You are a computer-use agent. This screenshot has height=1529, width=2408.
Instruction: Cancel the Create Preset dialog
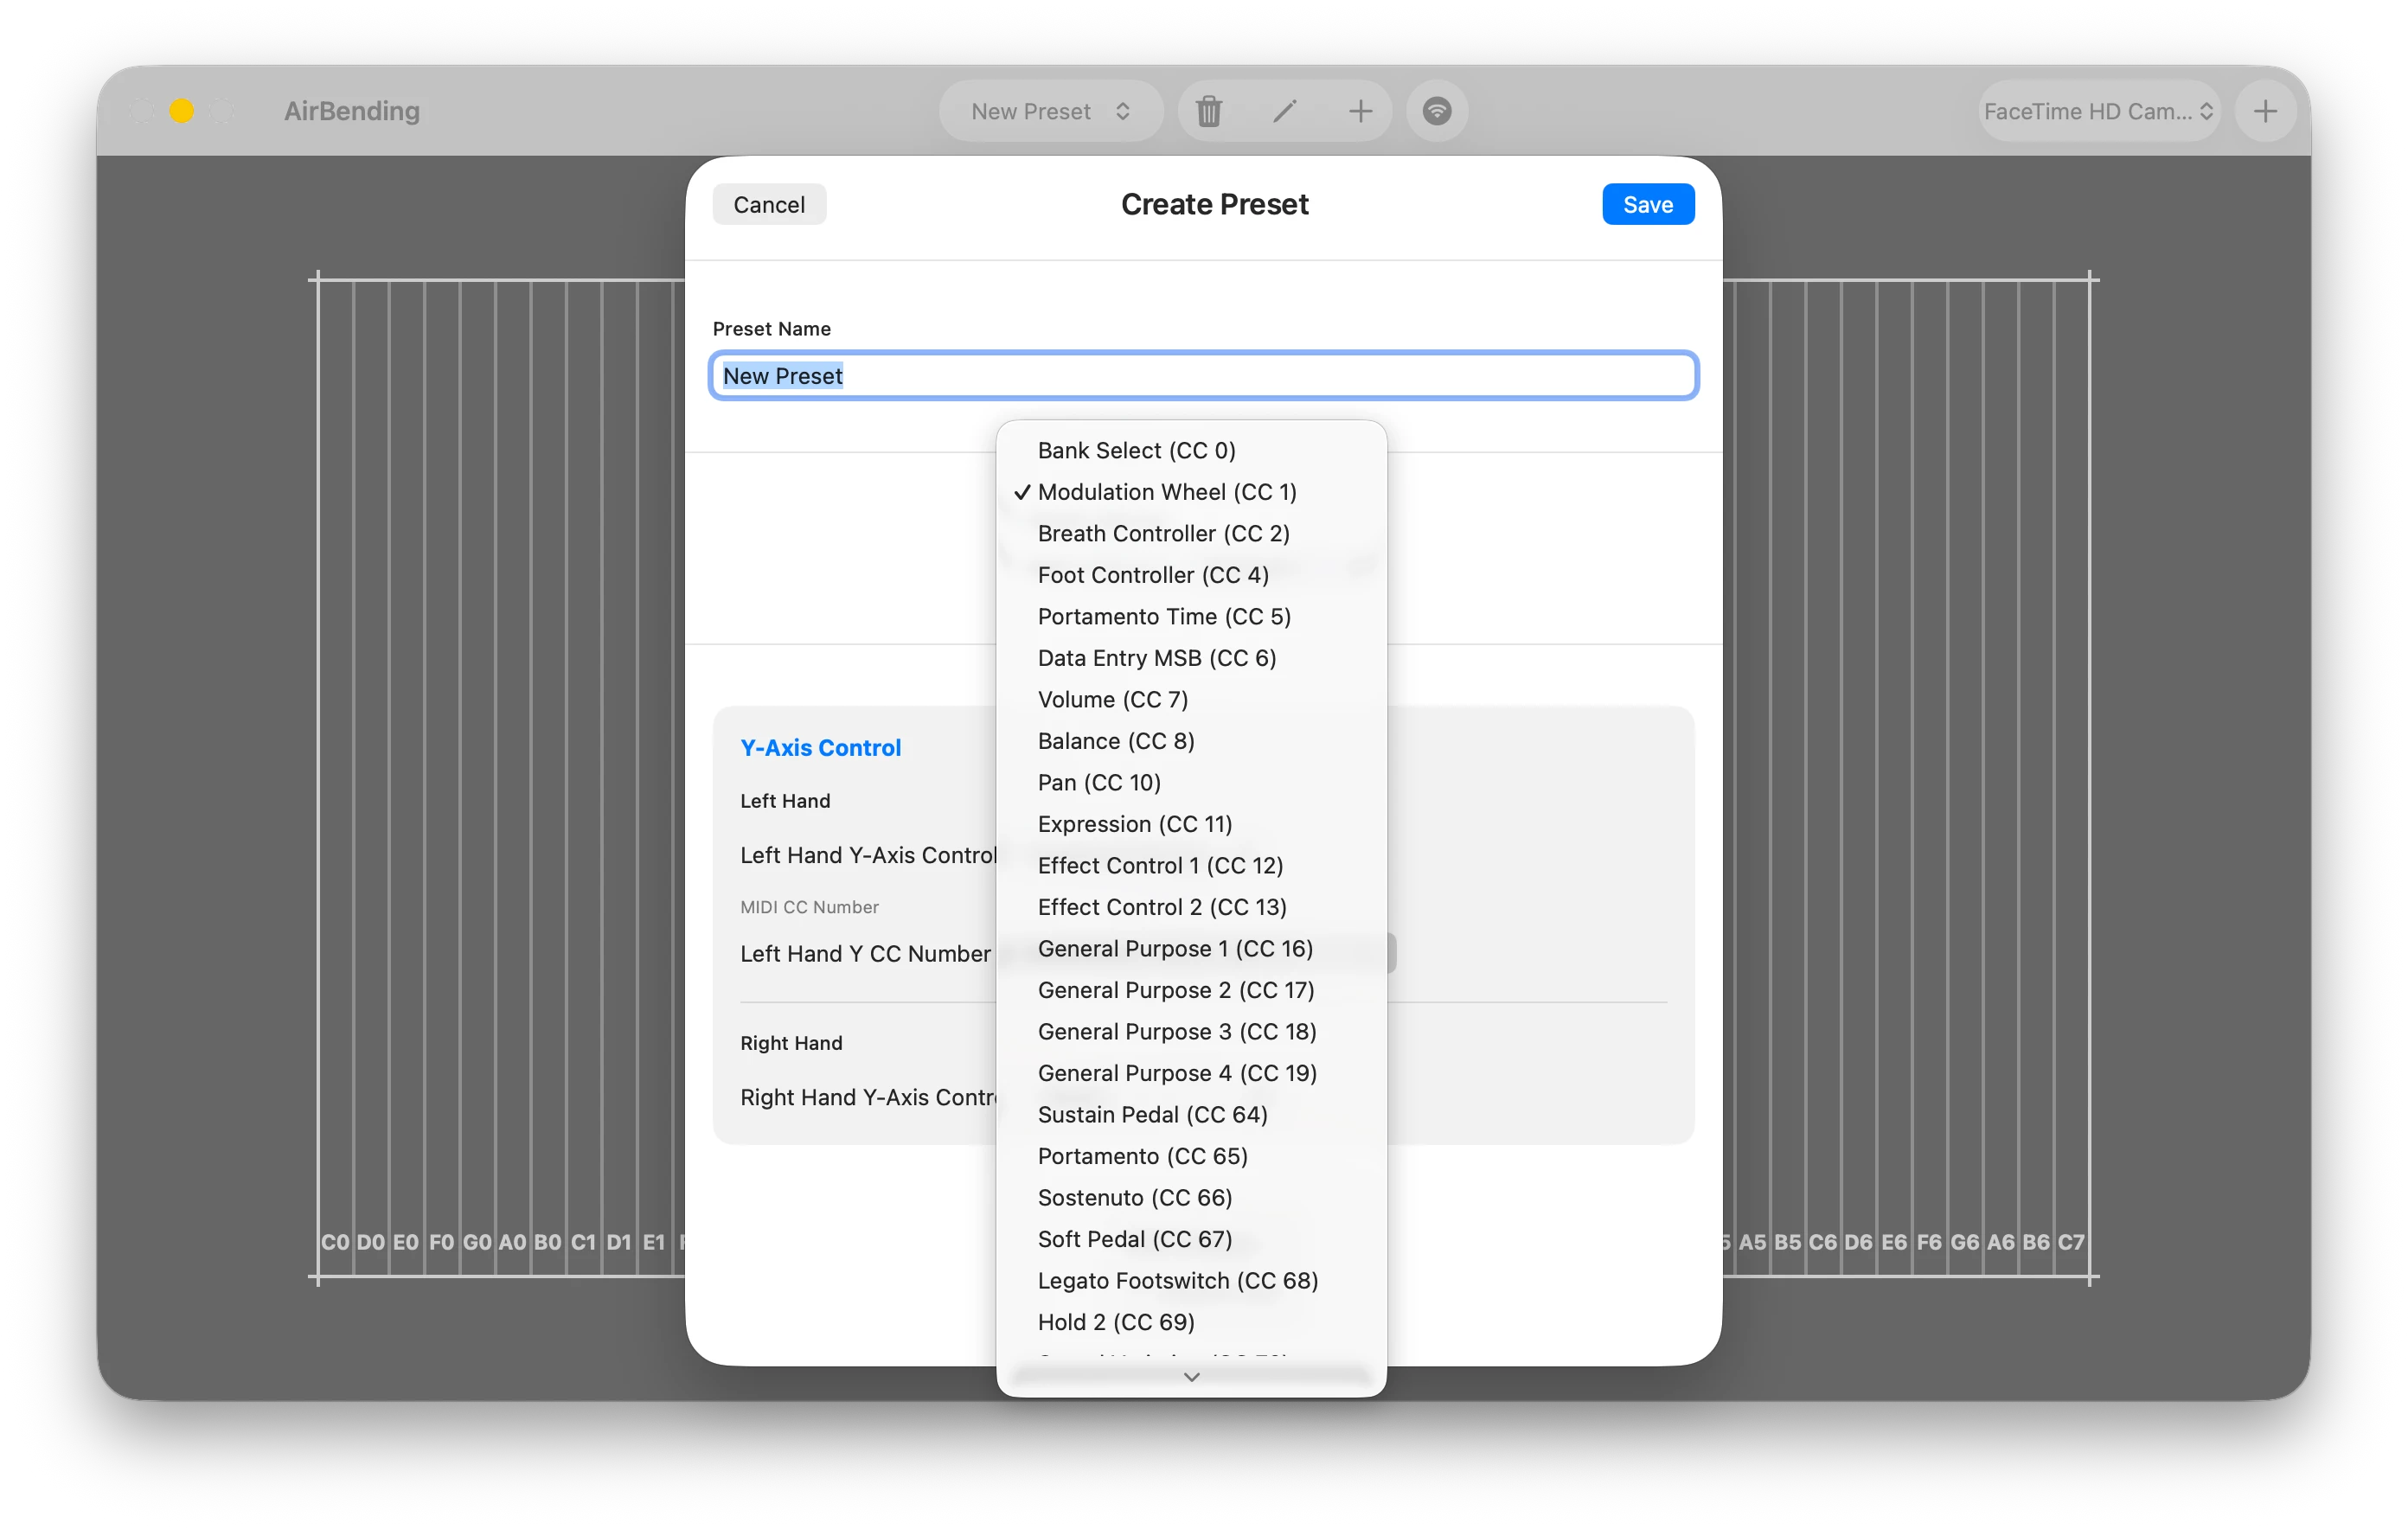pyautogui.click(x=768, y=204)
